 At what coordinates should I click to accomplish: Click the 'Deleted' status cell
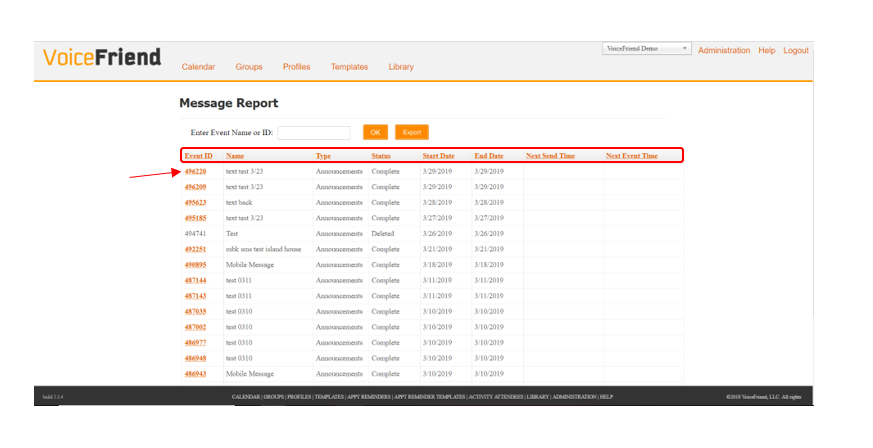click(x=382, y=234)
